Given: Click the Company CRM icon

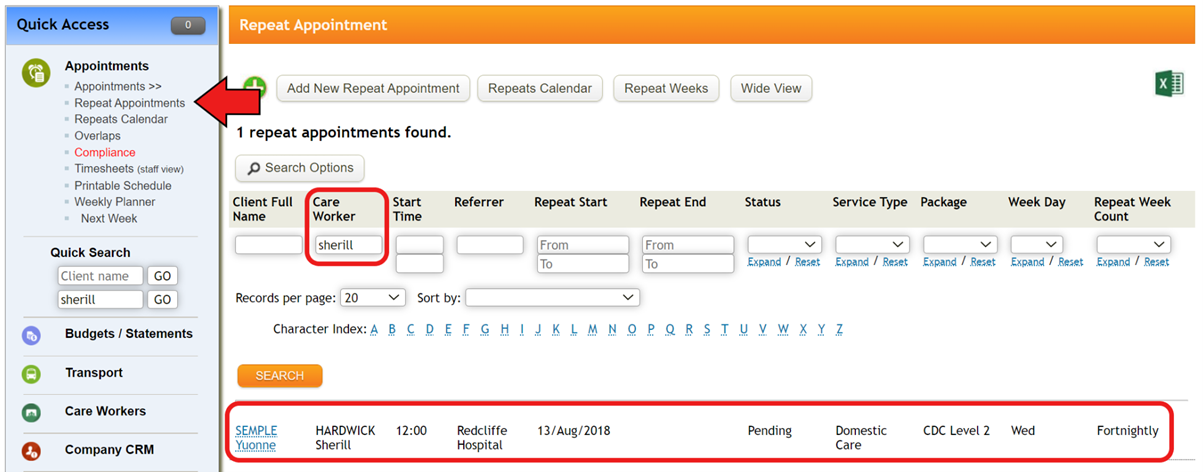Looking at the screenshot, I should [x=32, y=451].
